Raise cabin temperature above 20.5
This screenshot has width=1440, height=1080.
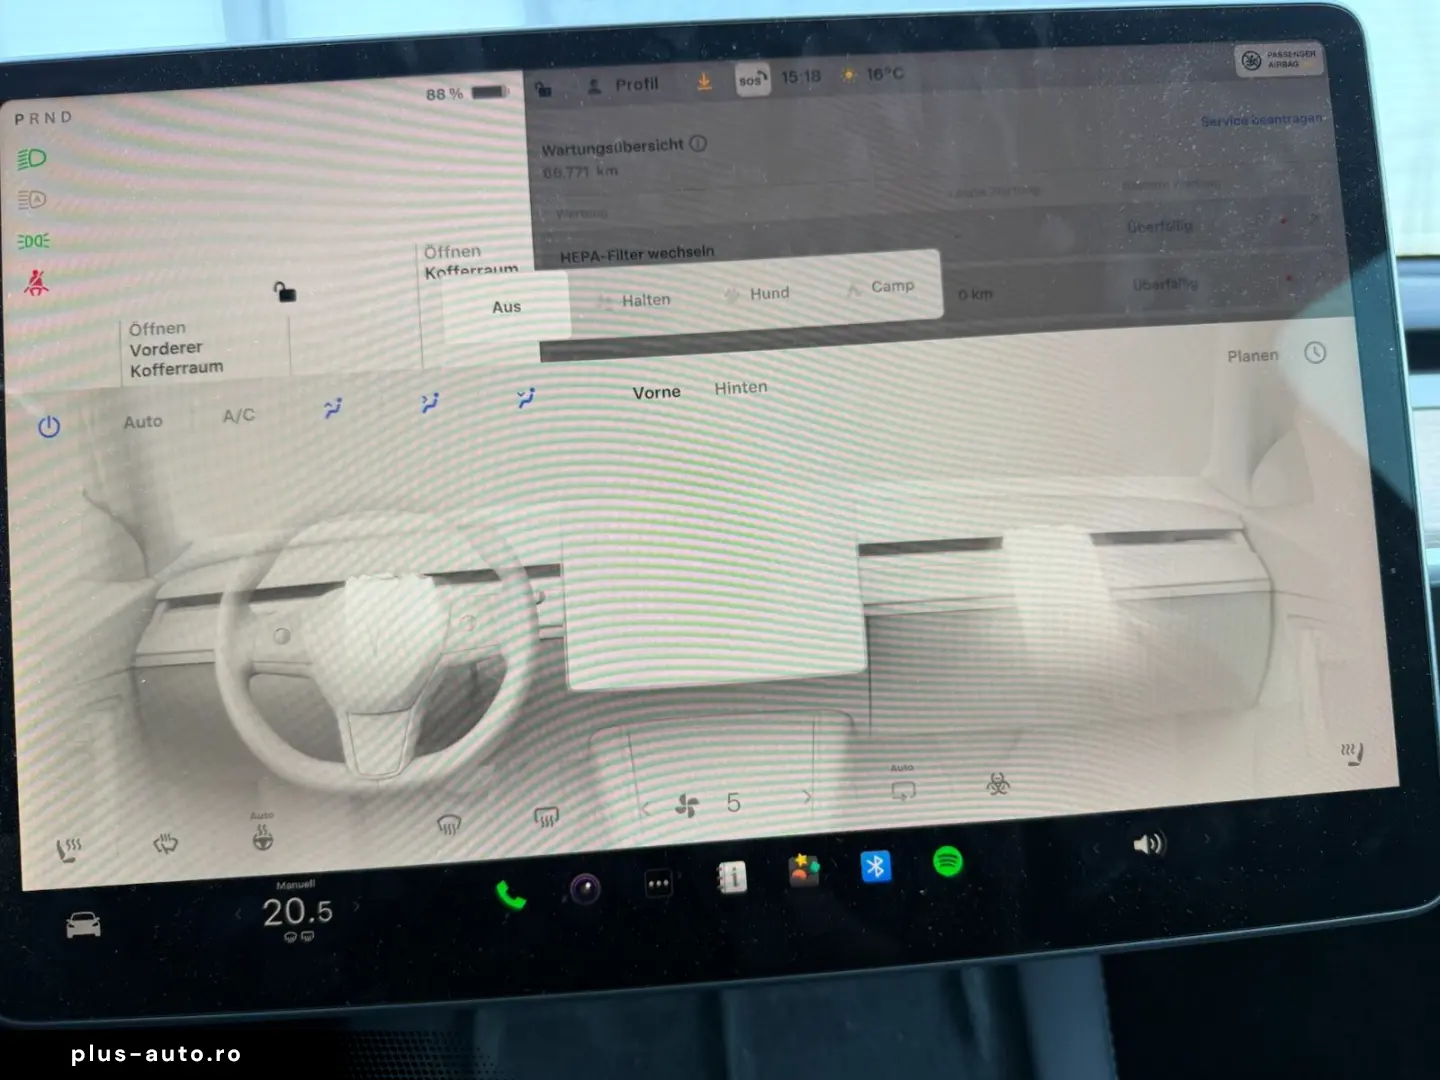[x=357, y=908]
